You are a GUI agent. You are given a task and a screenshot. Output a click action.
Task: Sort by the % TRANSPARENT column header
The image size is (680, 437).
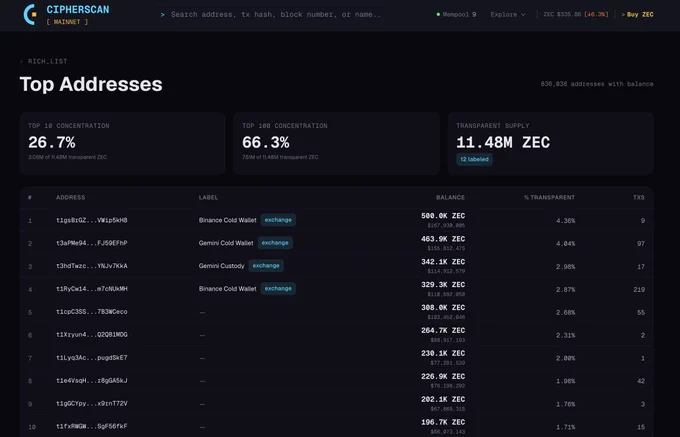[549, 197]
